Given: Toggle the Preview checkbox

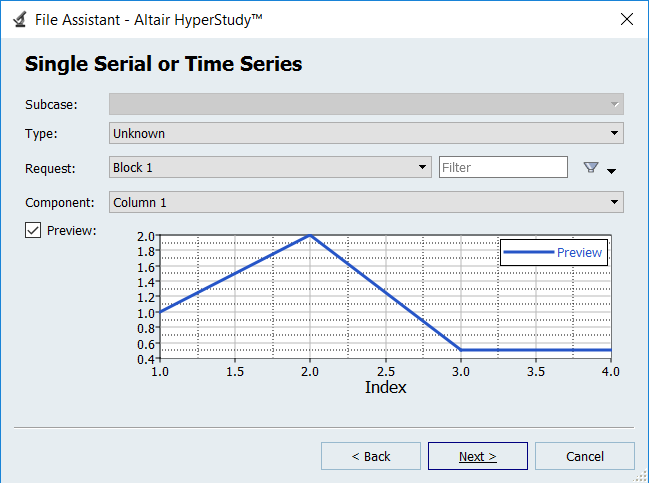Looking at the screenshot, I should coord(33,231).
